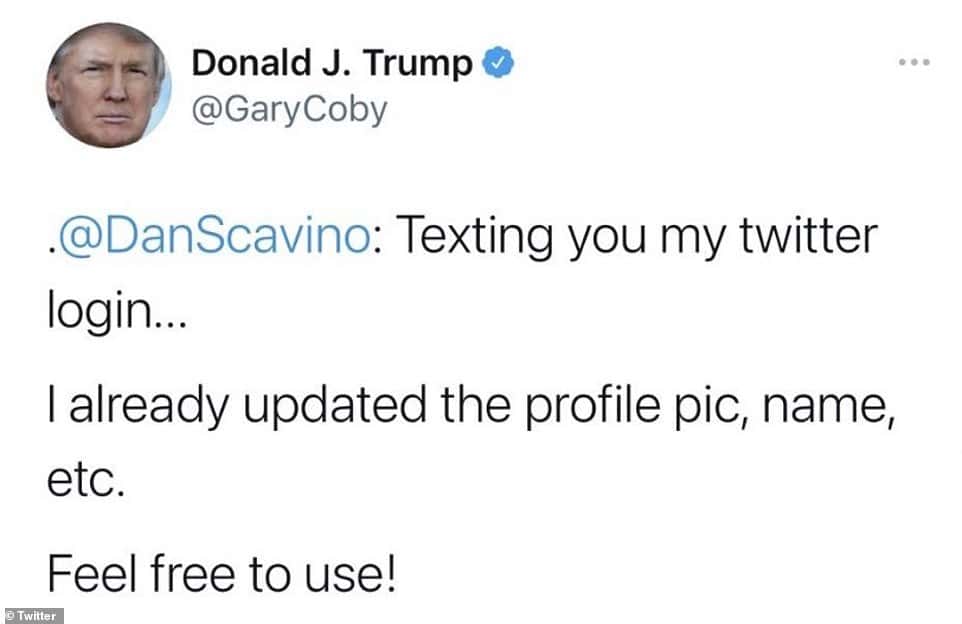Click the blue verified checkmark badge
The image size is (962, 624).
(x=499, y=63)
